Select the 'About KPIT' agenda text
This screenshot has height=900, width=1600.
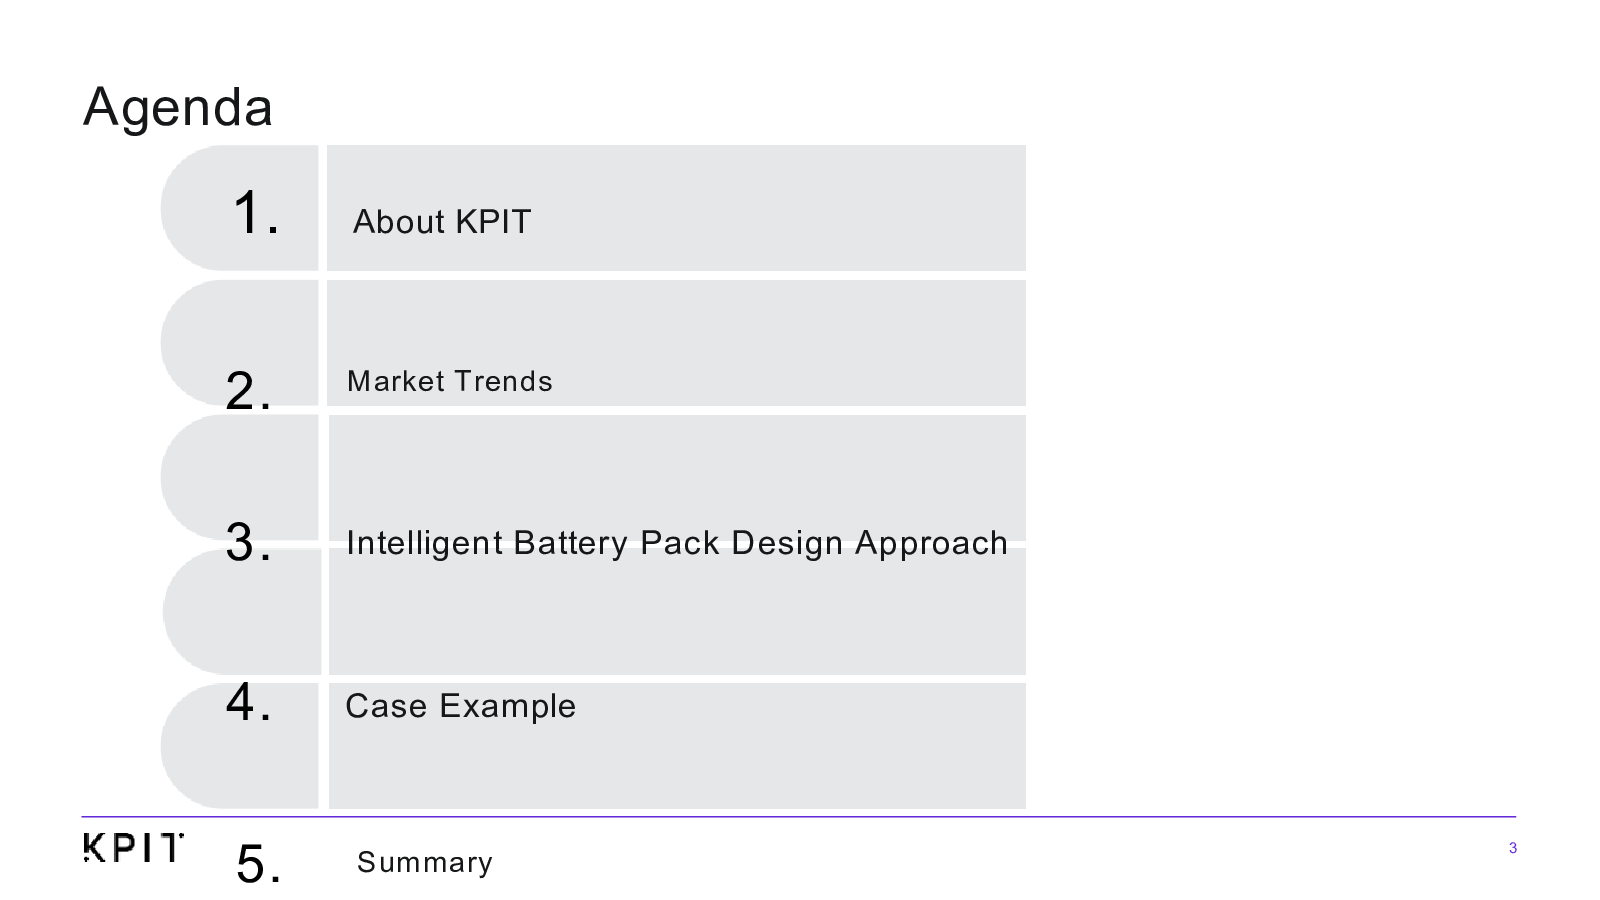point(441,221)
